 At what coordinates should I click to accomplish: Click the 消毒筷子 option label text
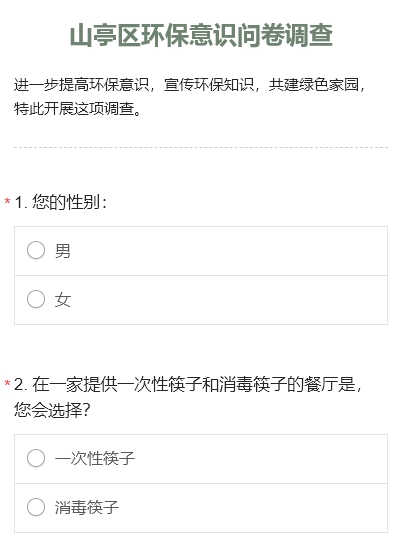(x=87, y=507)
